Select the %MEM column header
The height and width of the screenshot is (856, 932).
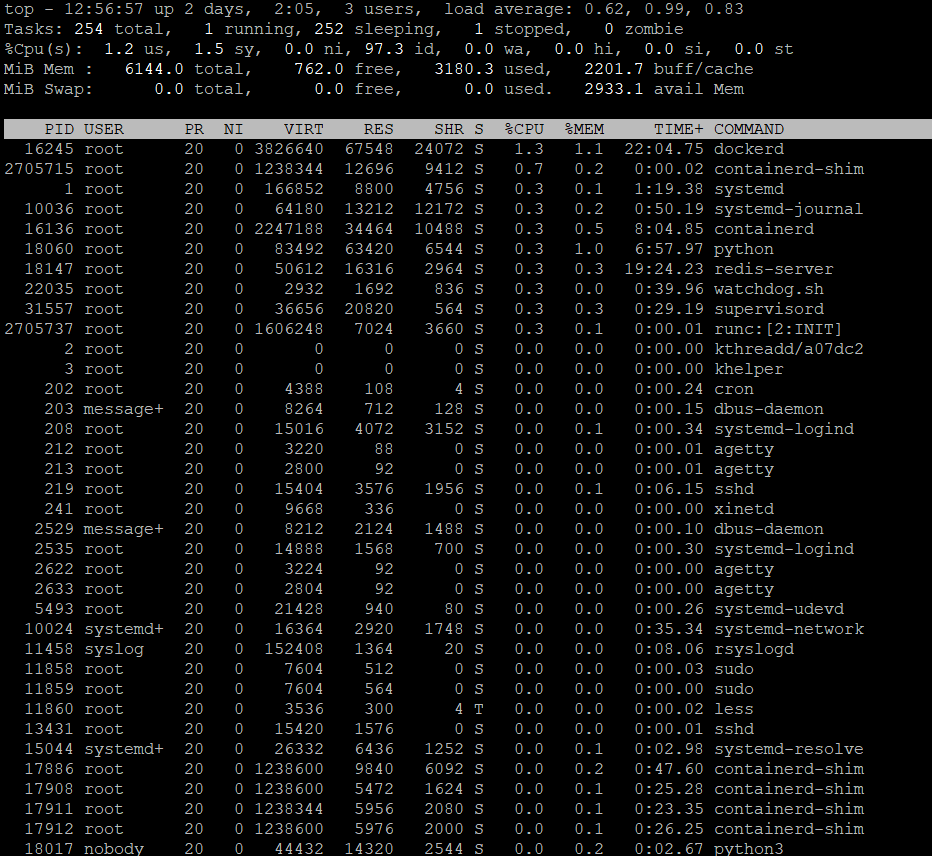584,129
